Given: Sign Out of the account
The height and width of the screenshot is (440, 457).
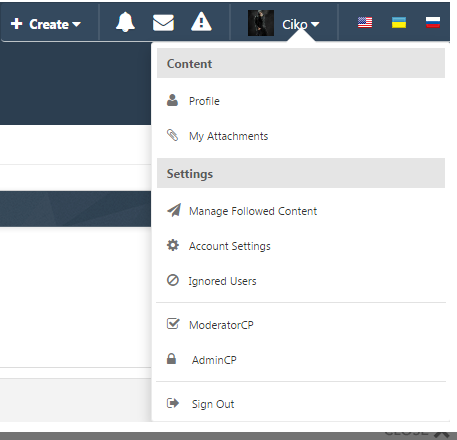Looking at the screenshot, I should [213, 404].
